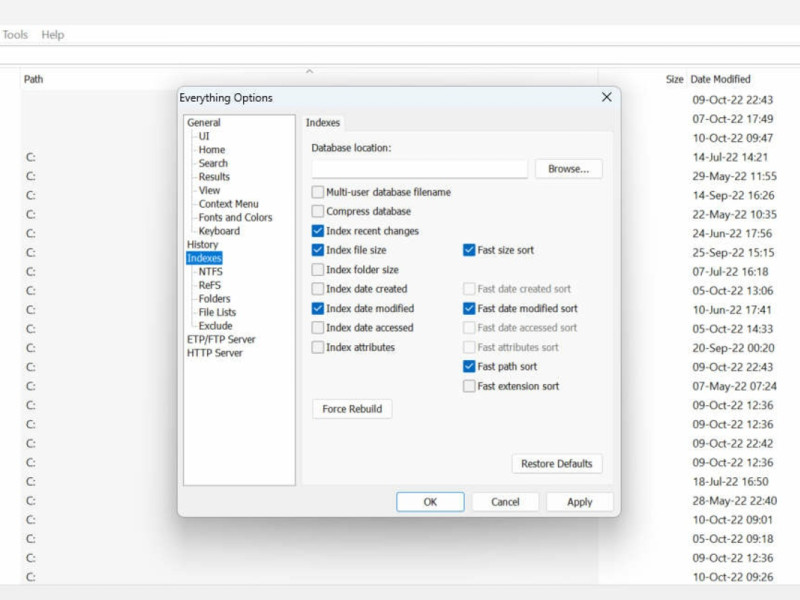Select Folders in options tree
Screen dimensions: 800x600
(214, 298)
